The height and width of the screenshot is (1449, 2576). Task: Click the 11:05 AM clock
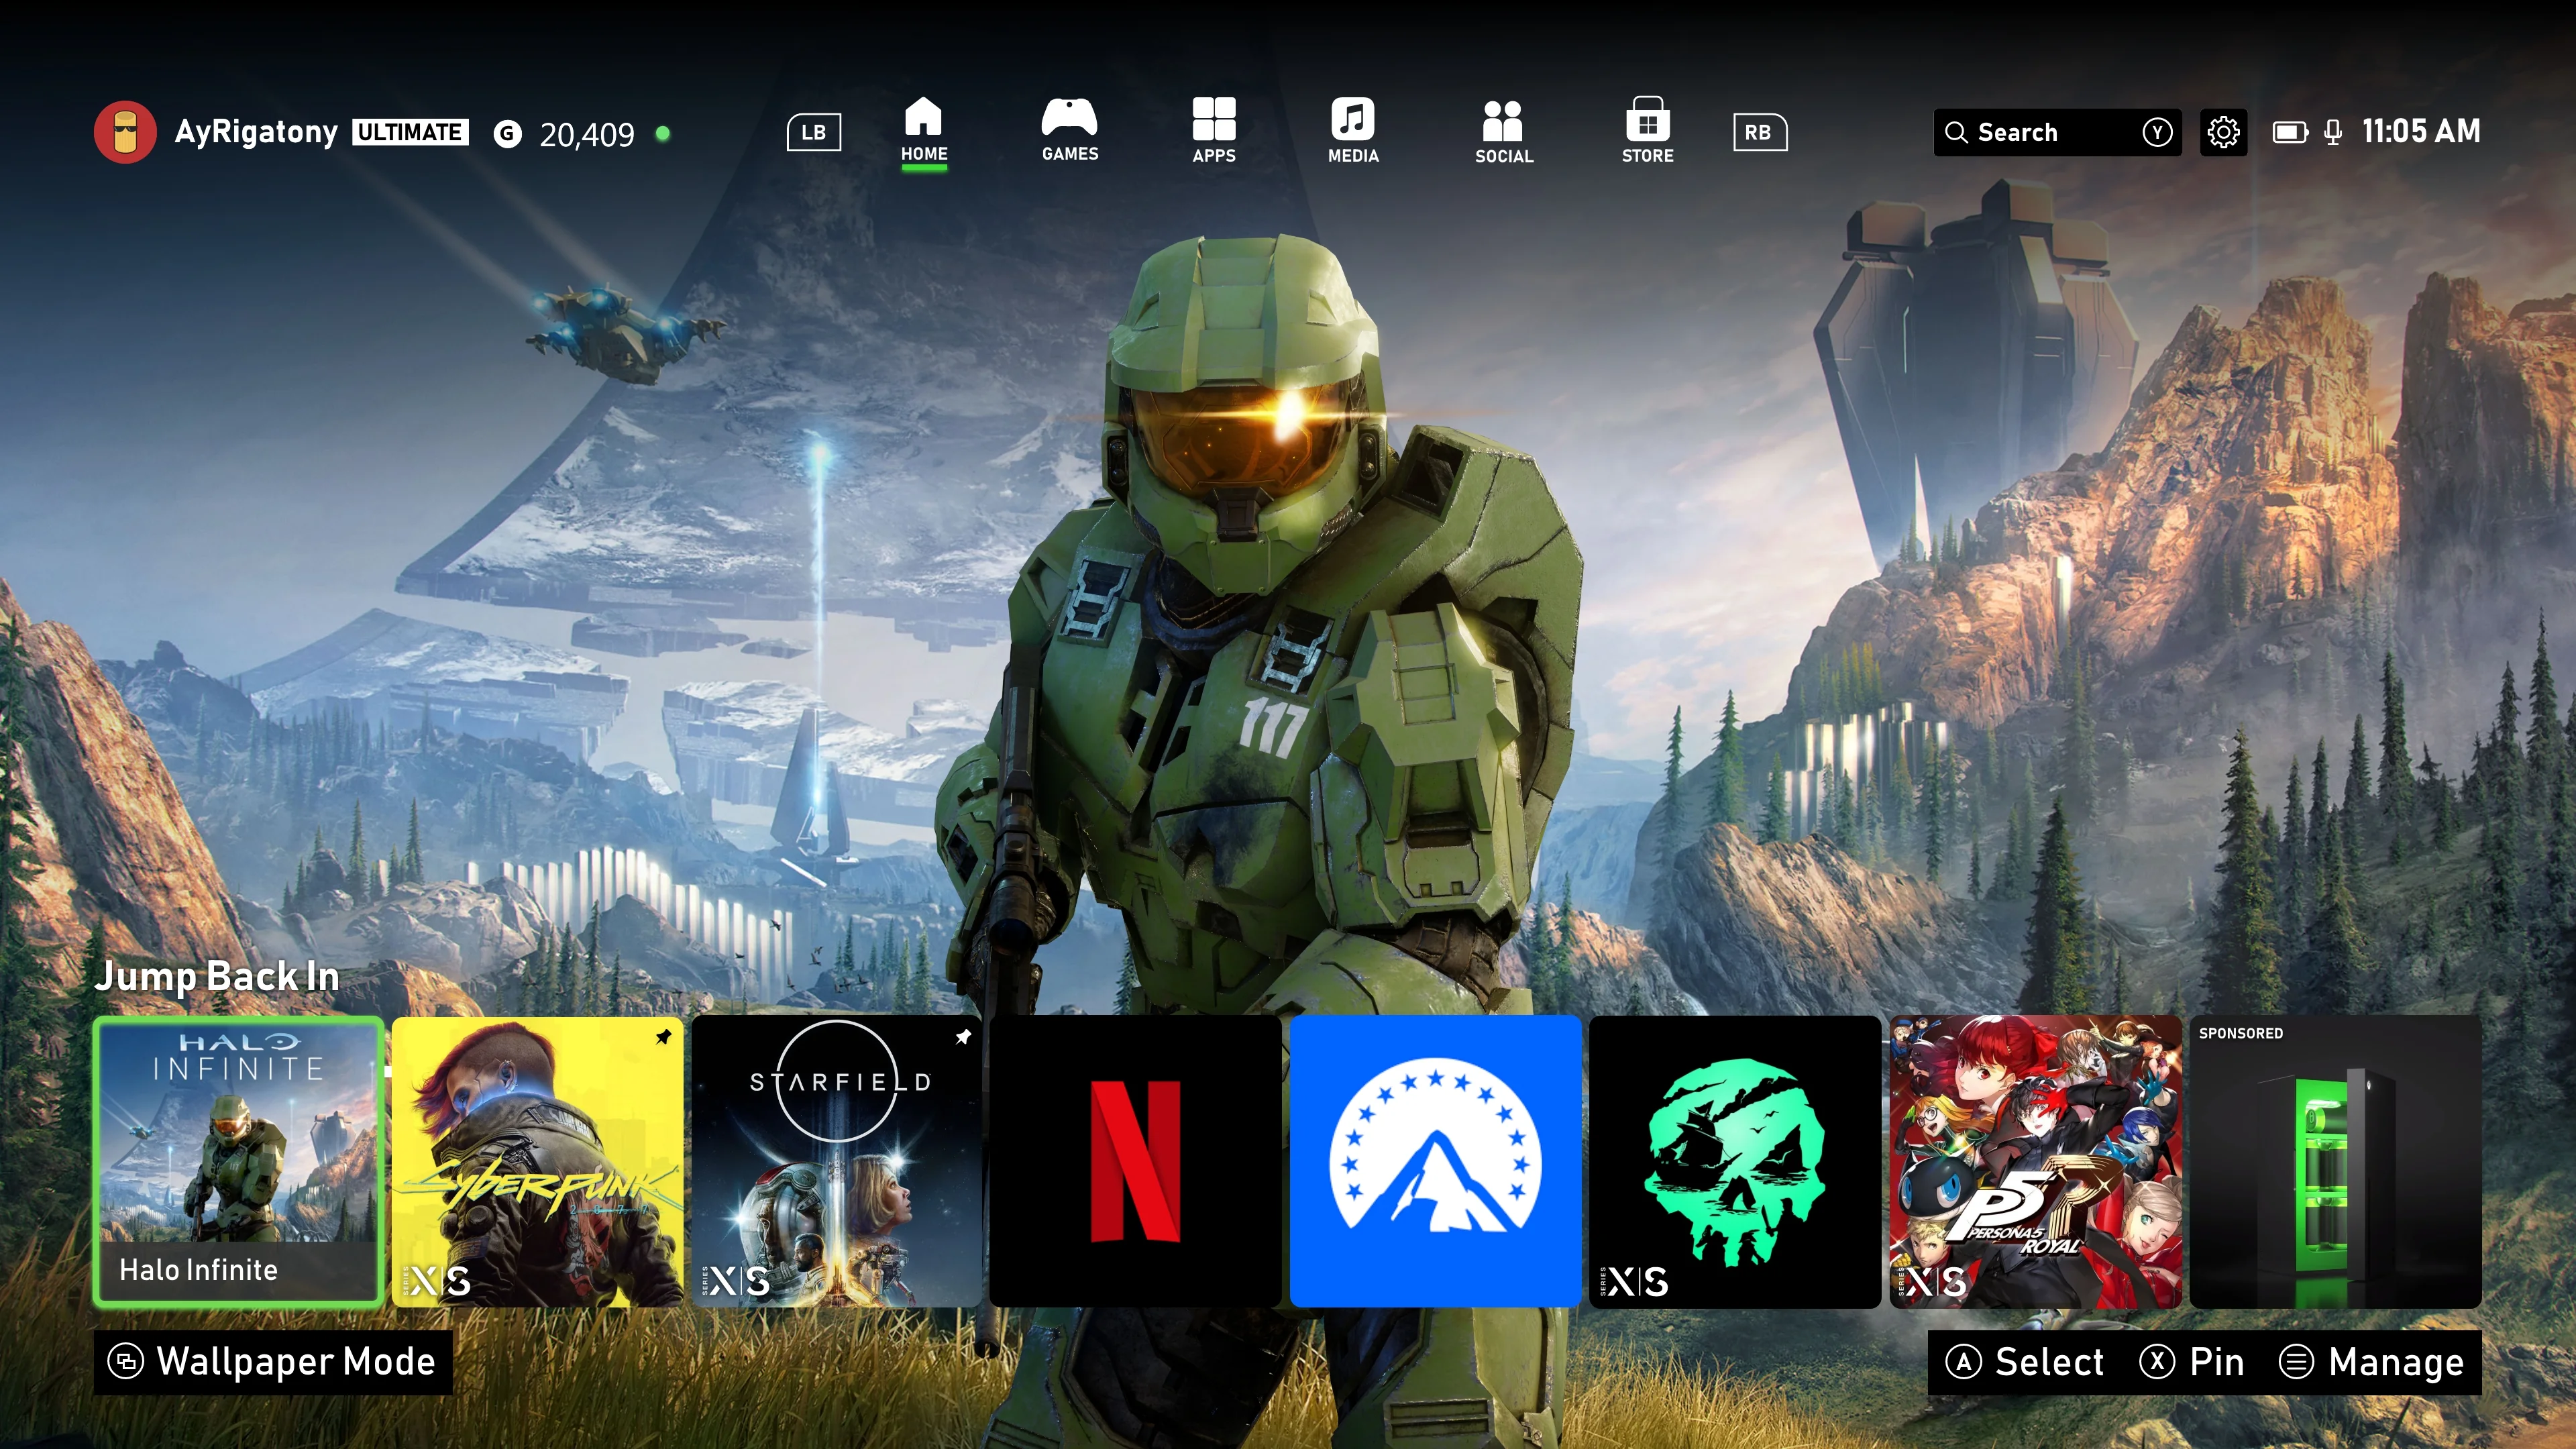(x=2421, y=131)
